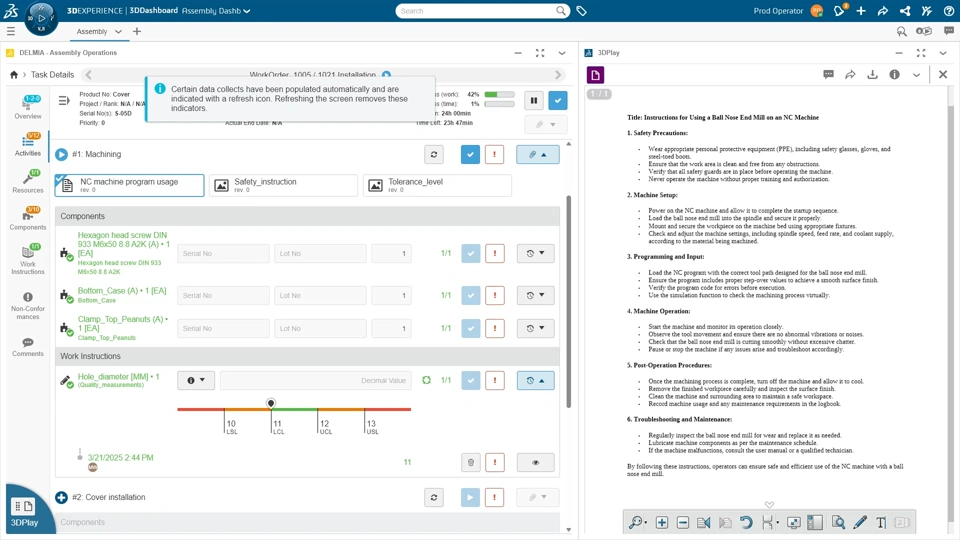Click Decimal Value input for Hole_diameter

click(316, 380)
